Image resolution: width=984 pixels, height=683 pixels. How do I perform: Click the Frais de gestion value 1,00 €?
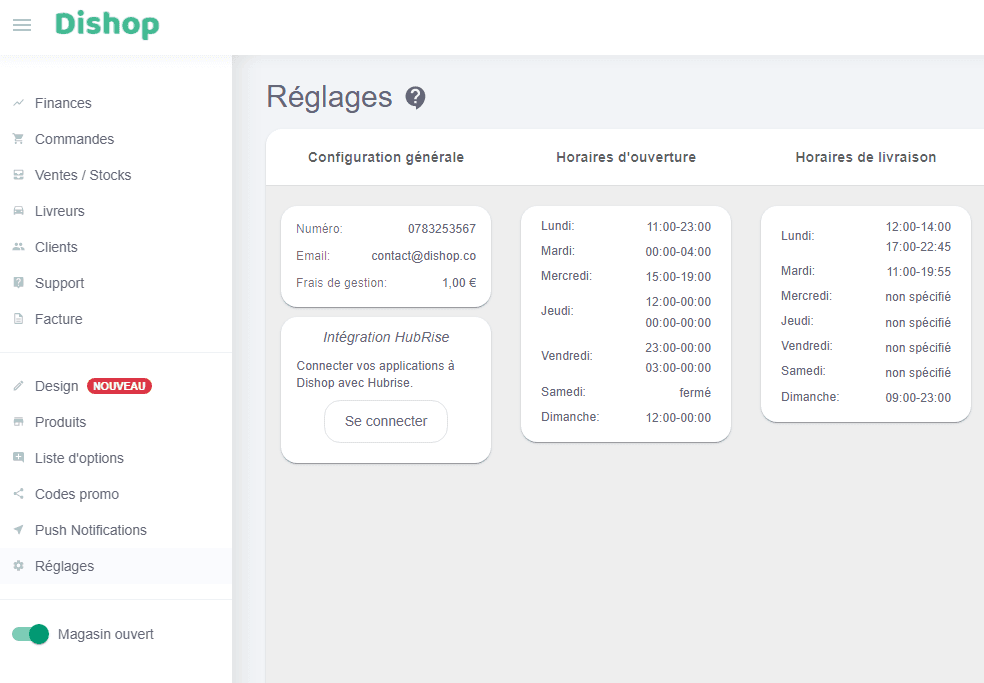[x=459, y=282]
